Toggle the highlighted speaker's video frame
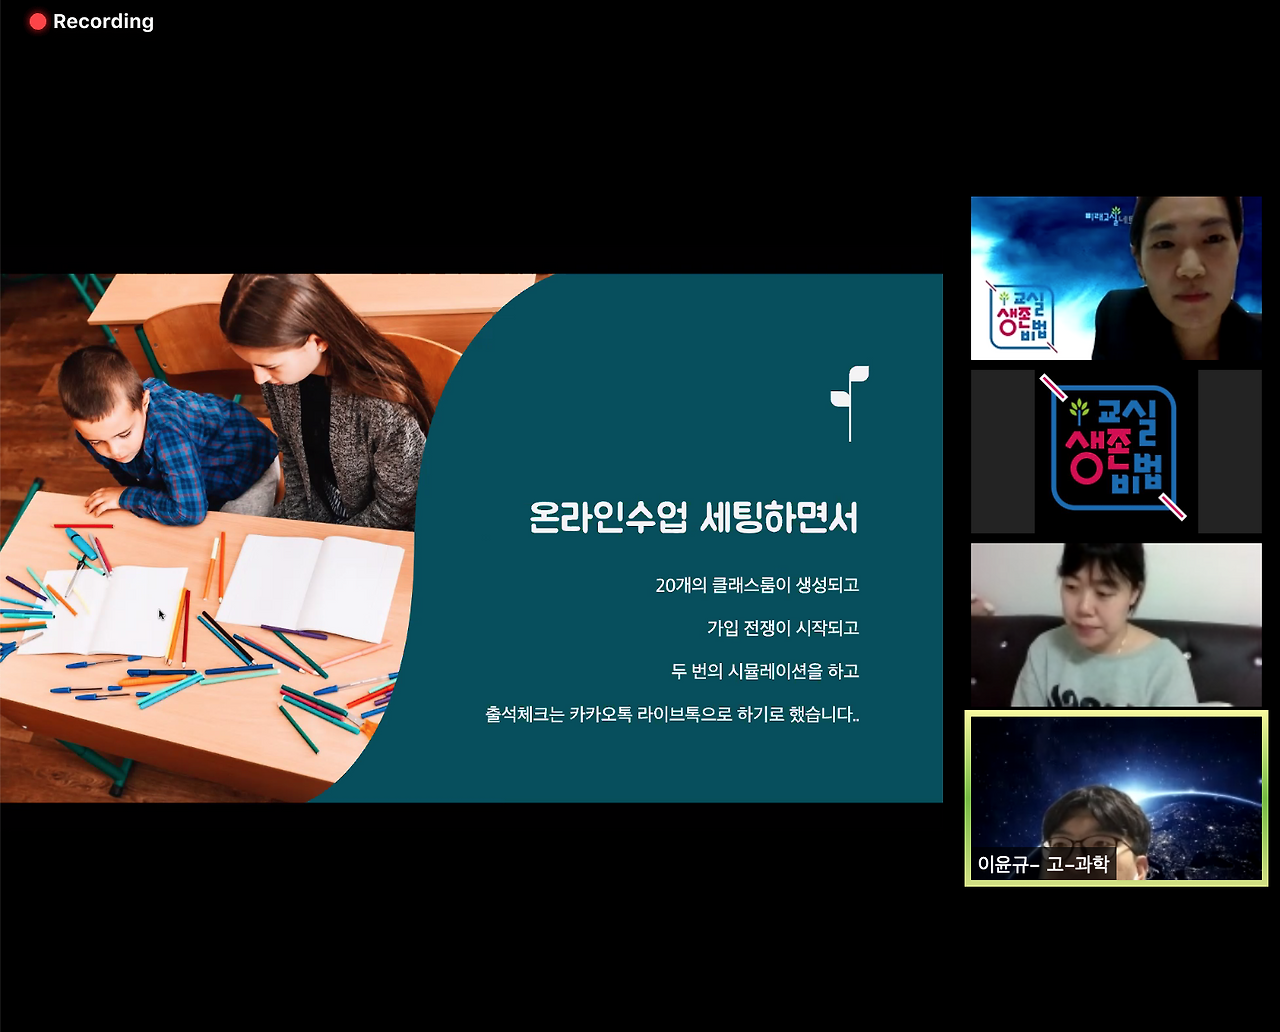This screenshot has width=1280, height=1032. coord(1117,799)
